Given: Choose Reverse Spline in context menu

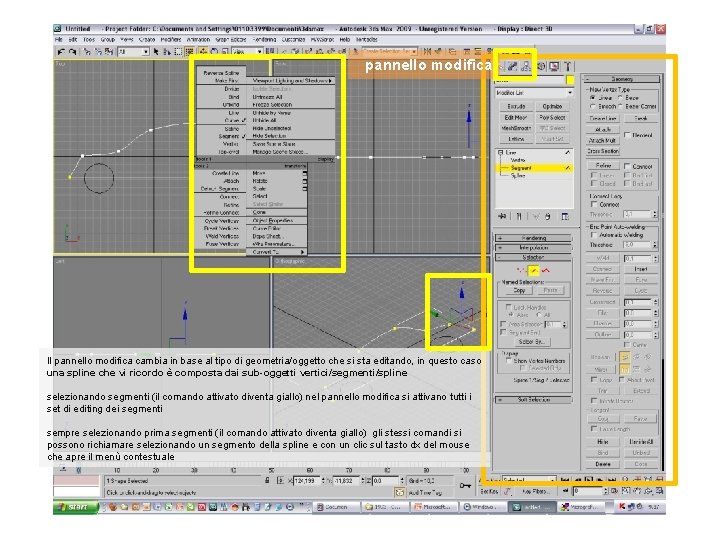Looking at the screenshot, I should click(x=221, y=73).
